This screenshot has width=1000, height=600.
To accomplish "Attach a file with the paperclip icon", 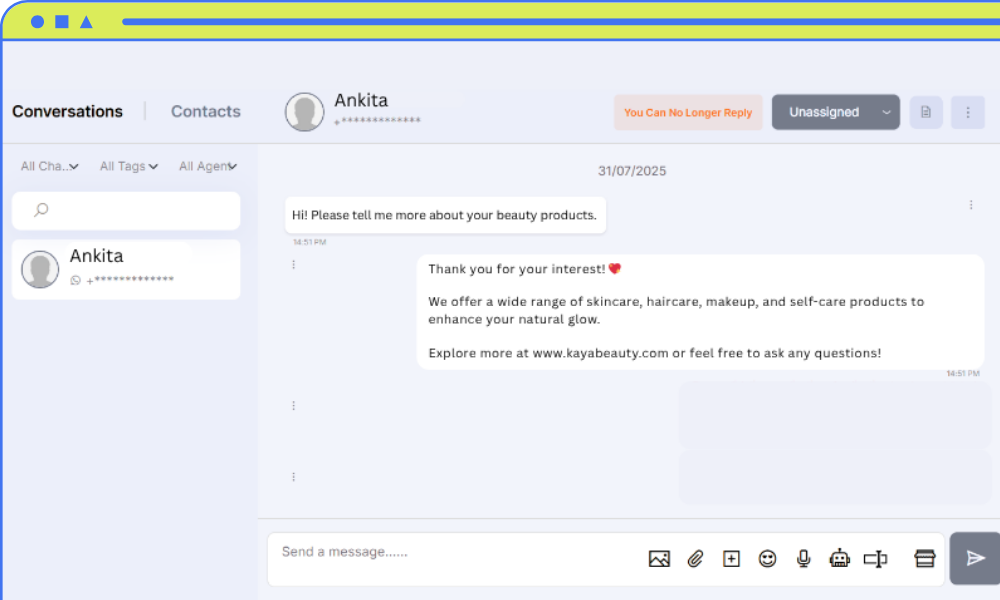I will point(695,559).
